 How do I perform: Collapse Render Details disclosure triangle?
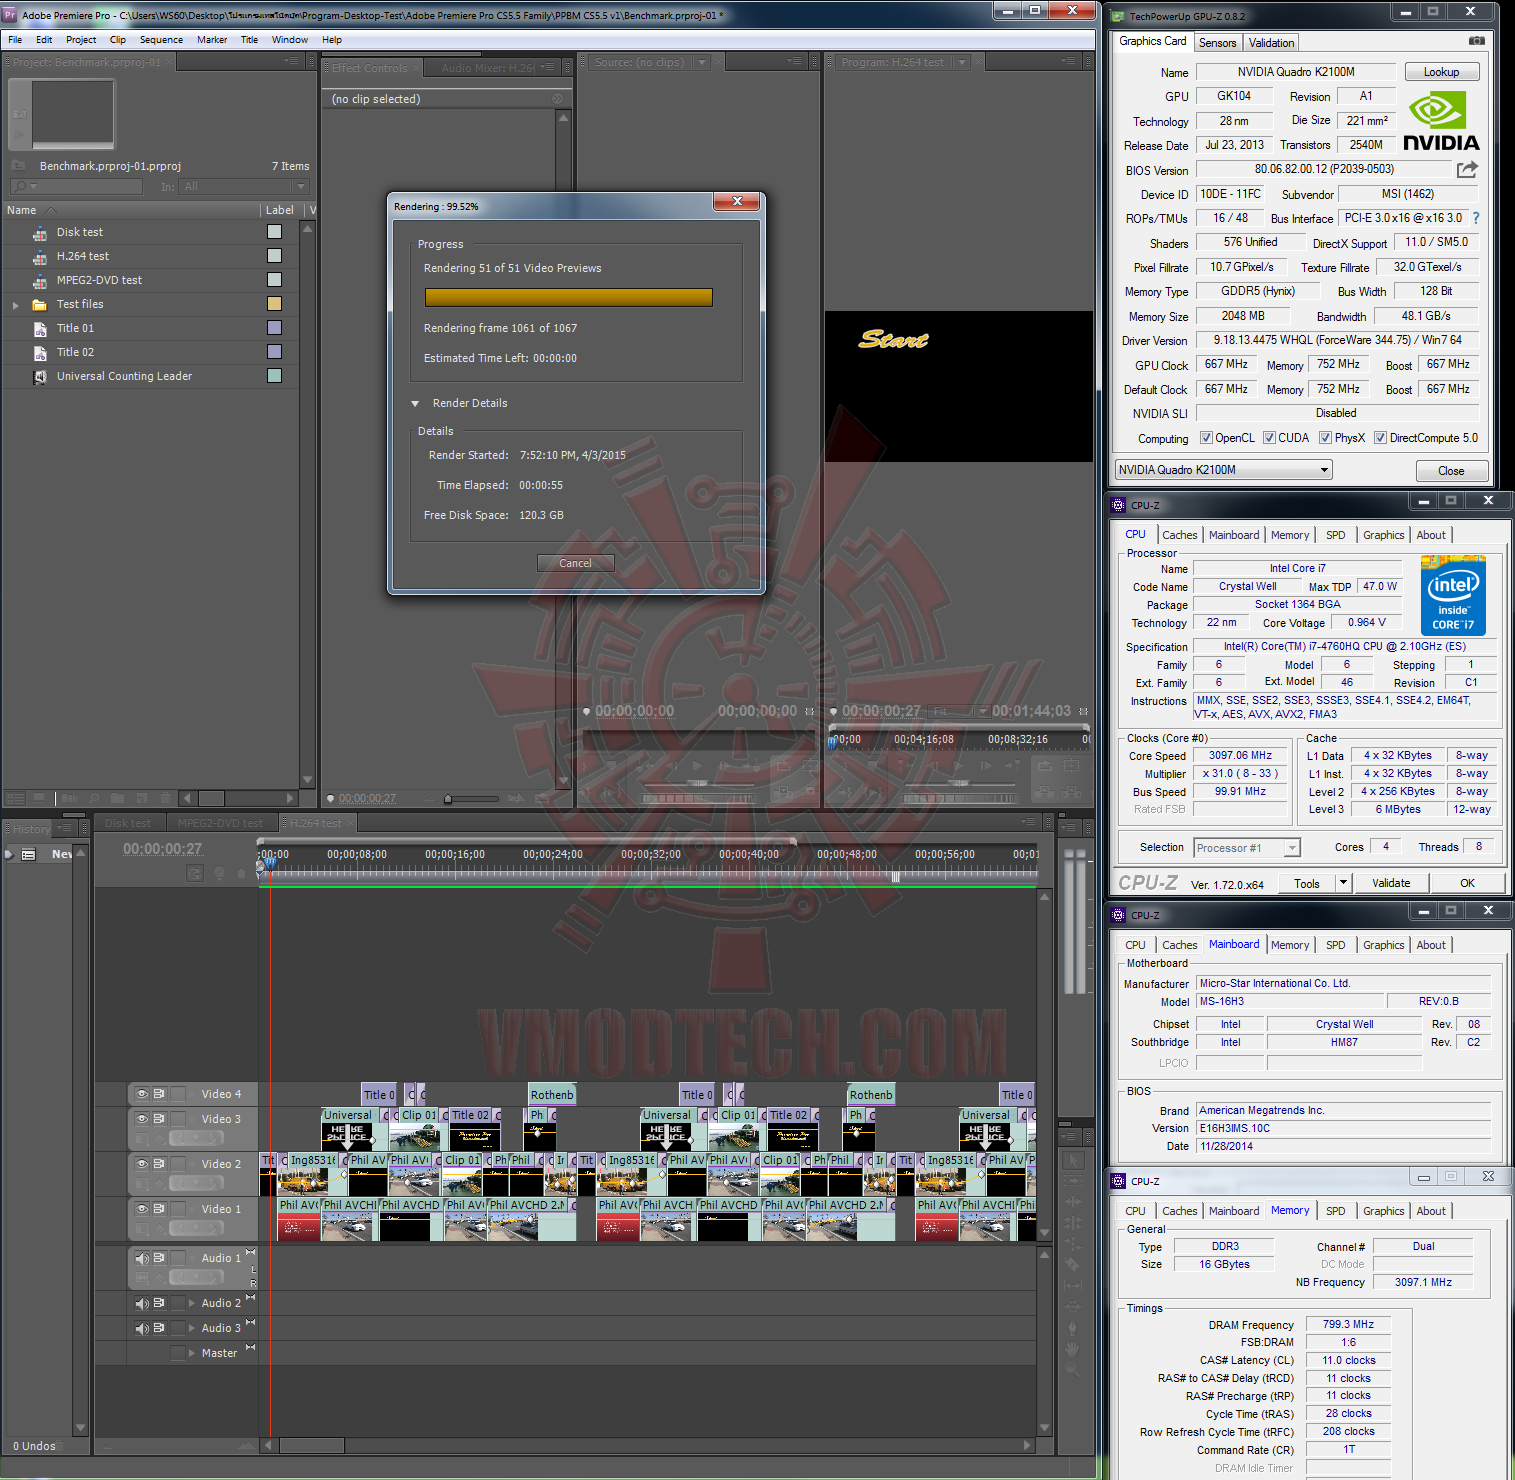coord(415,404)
